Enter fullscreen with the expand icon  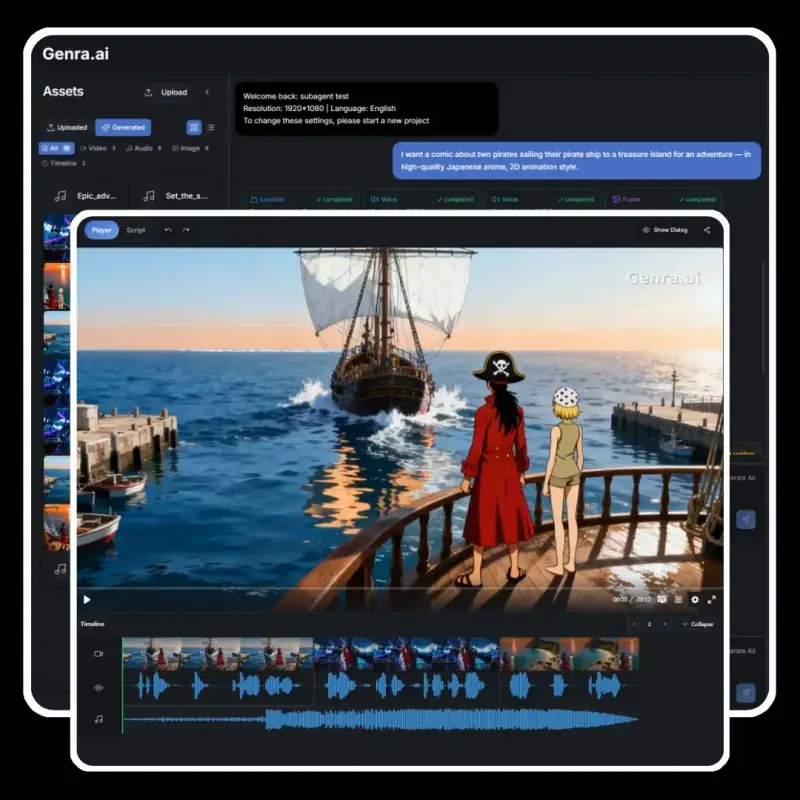point(712,600)
